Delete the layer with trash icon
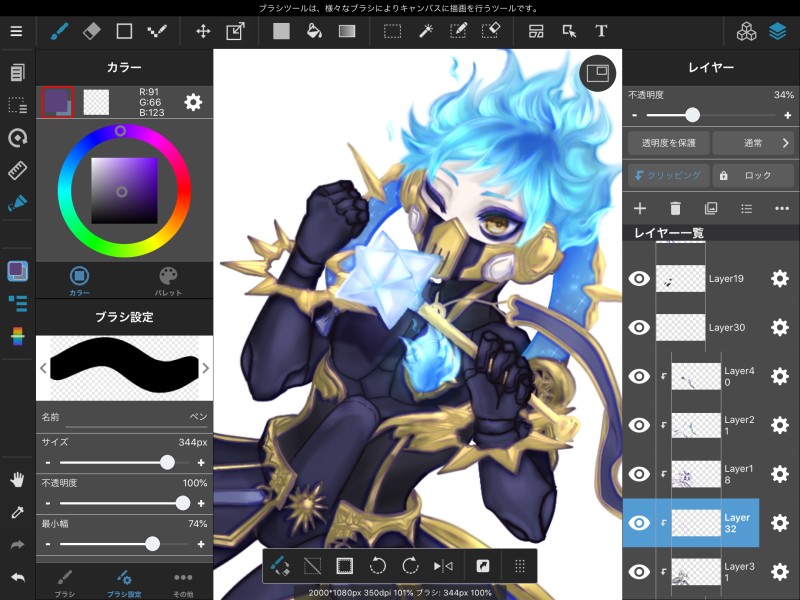Image resolution: width=800 pixels, height=600 pixels. [675, 208]
